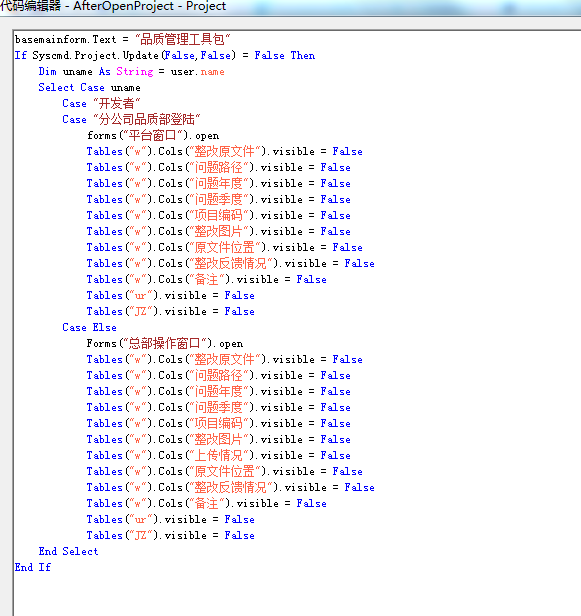
Task: Click the code editor title bar
Action: 290,7
